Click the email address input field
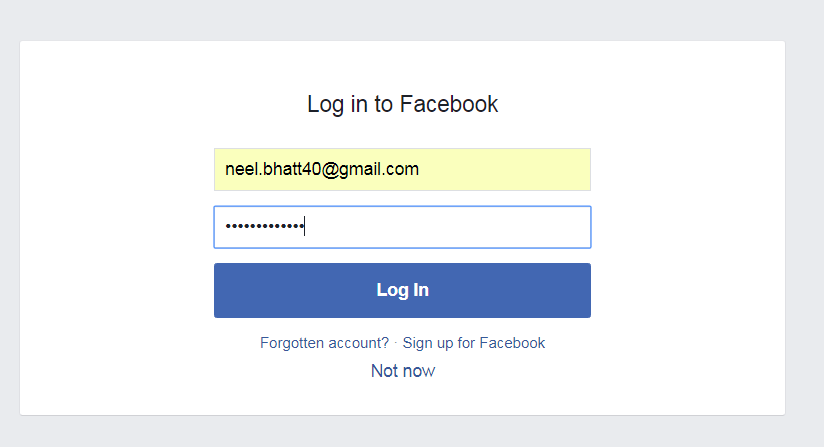The width and height of the screenshot is (824, 447). click(402, 169)
